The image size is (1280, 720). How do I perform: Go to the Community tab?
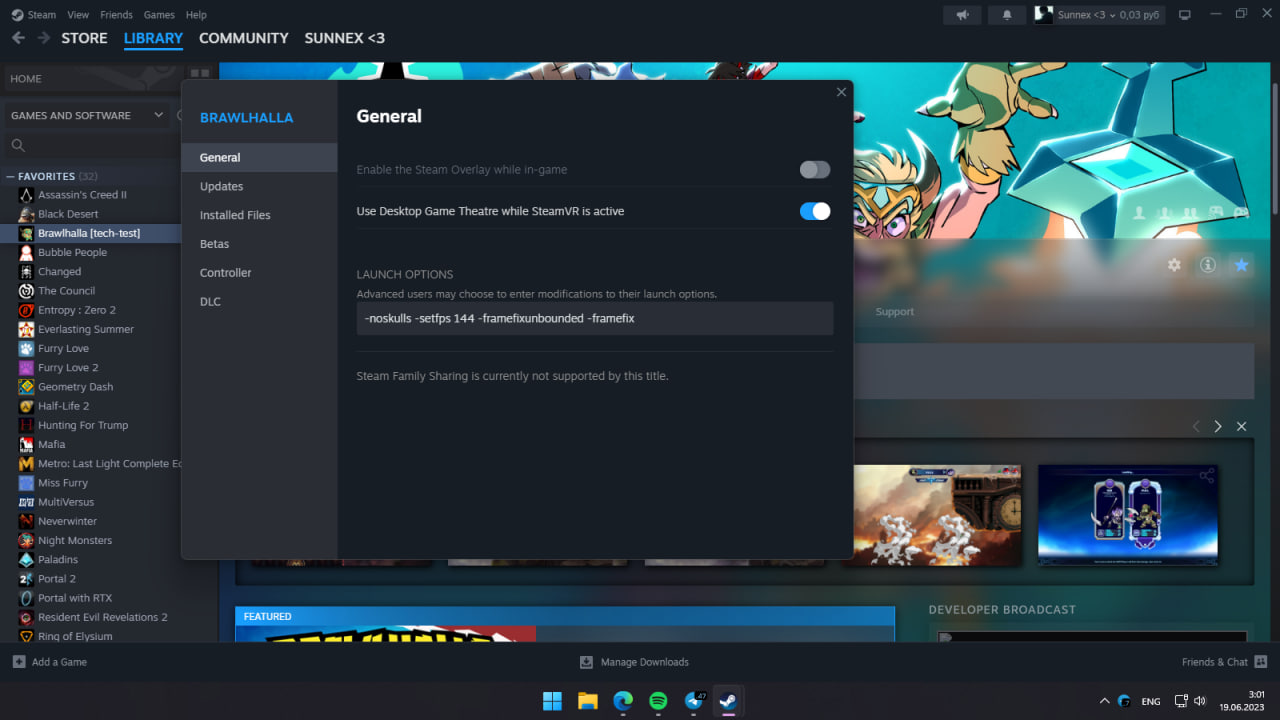(x=244, y=38)
